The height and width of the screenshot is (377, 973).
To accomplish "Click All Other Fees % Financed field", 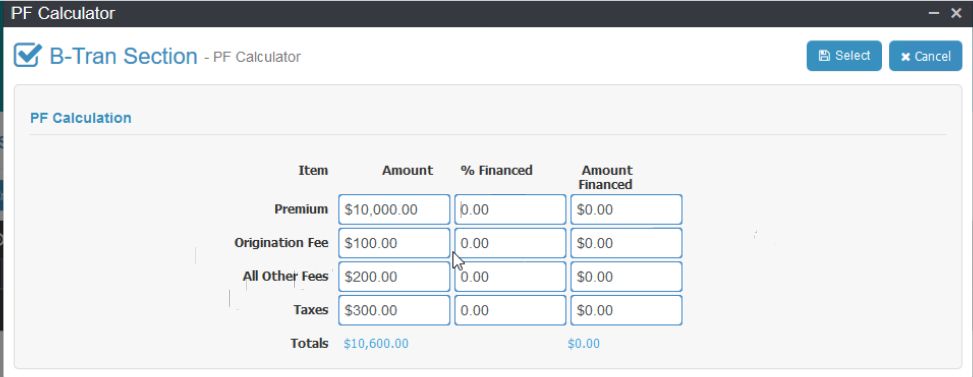I will pyautogui.click(x=510, y=277).
